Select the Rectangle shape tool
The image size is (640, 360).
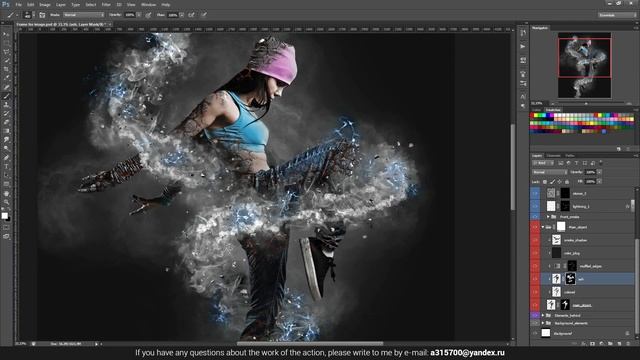click(x=6, y=184)
